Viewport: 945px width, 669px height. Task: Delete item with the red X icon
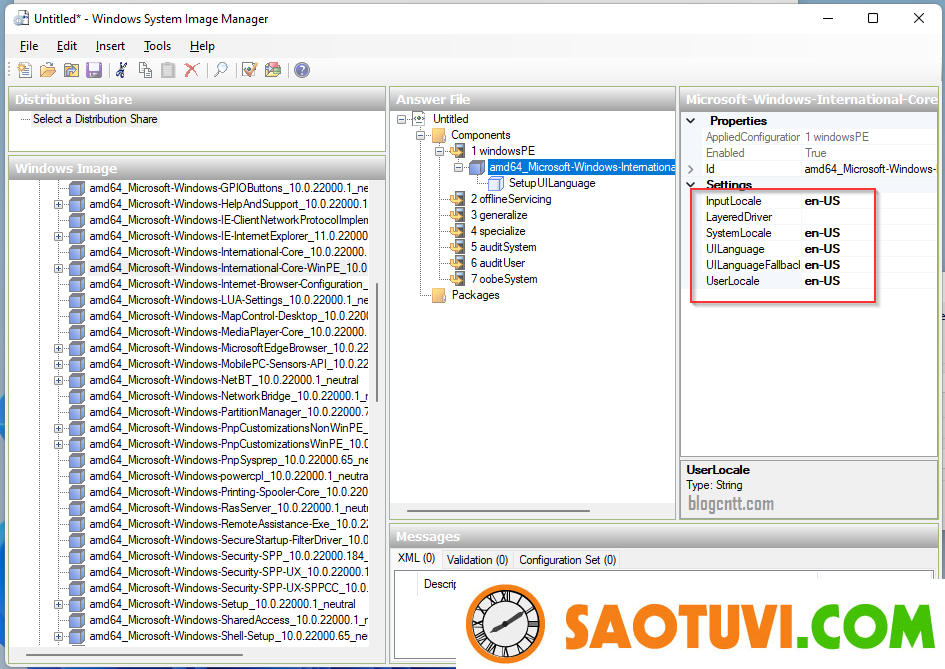coord(192,70)
